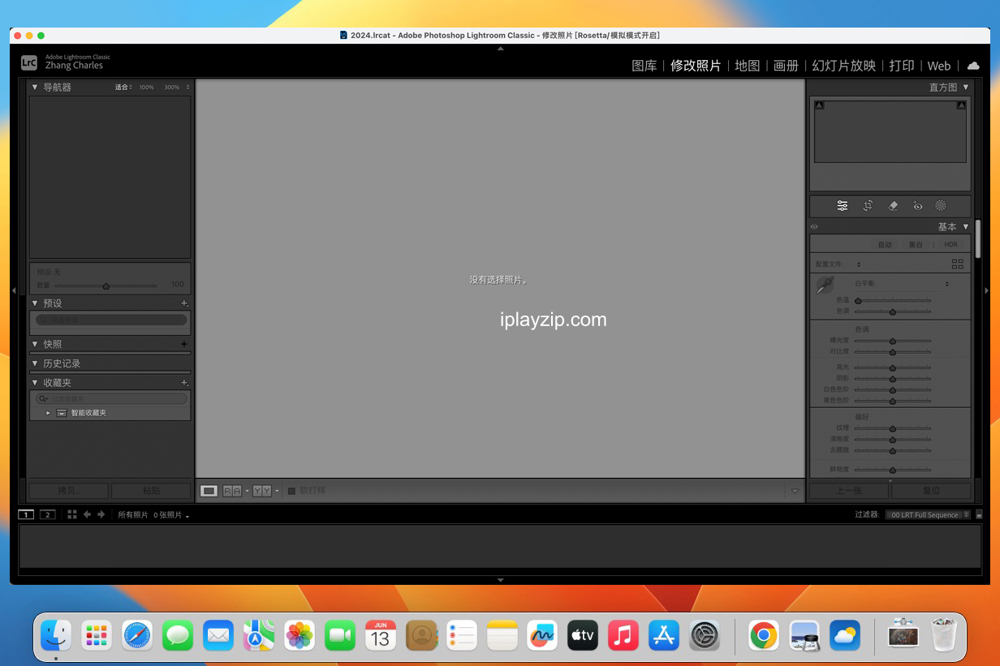Collapse the Histogram panel triangle

pos(966,87)
